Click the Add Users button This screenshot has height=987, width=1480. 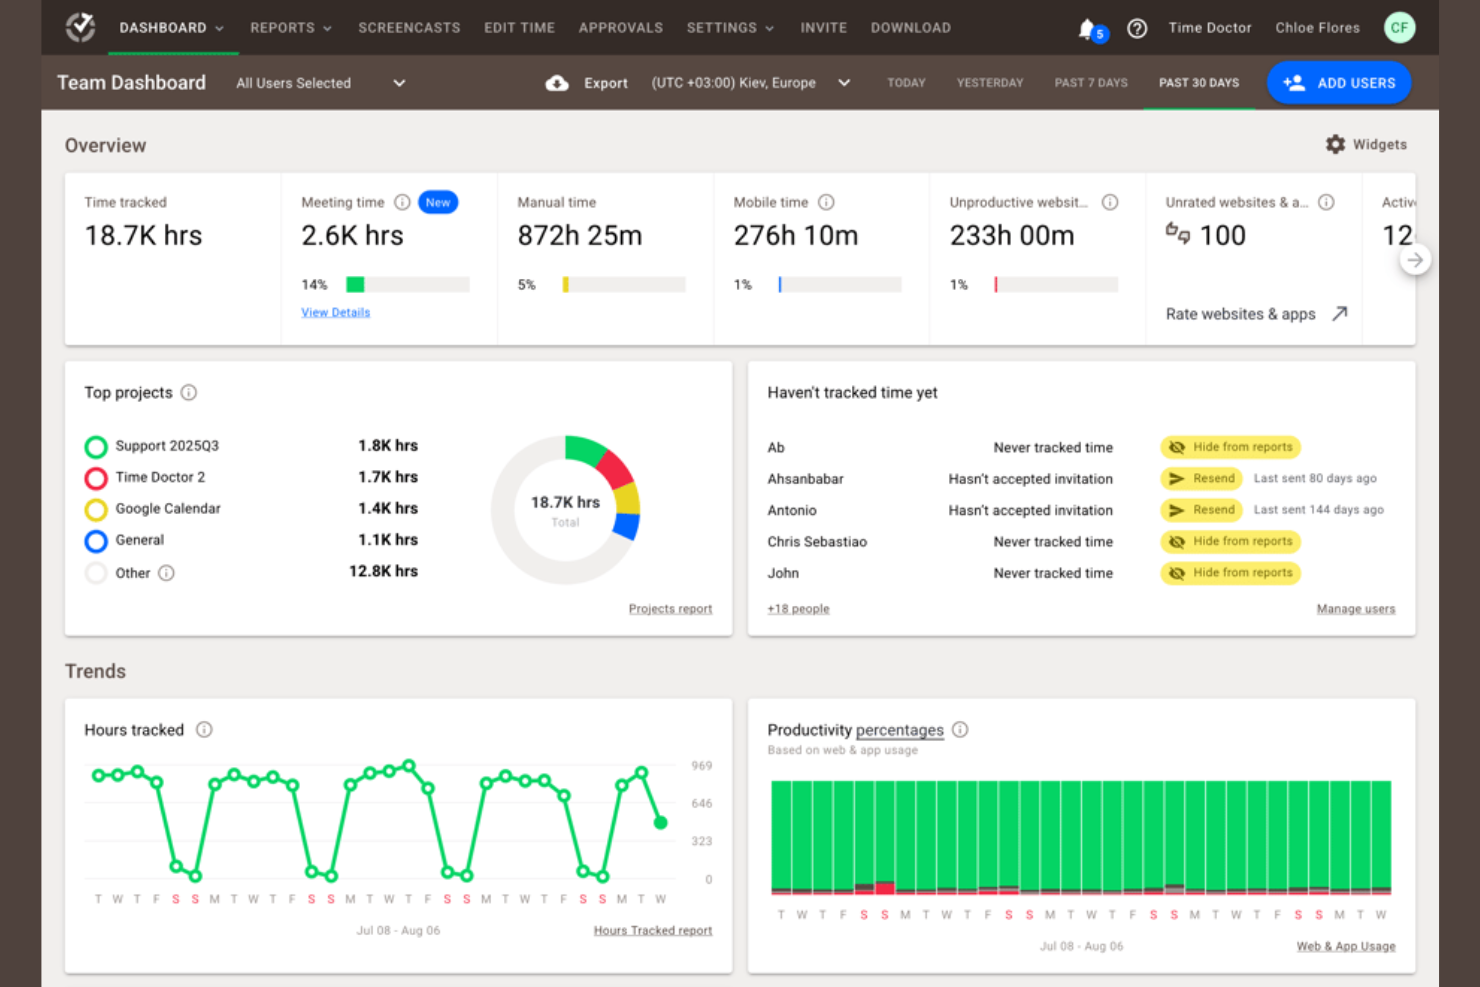point(1339,83)
